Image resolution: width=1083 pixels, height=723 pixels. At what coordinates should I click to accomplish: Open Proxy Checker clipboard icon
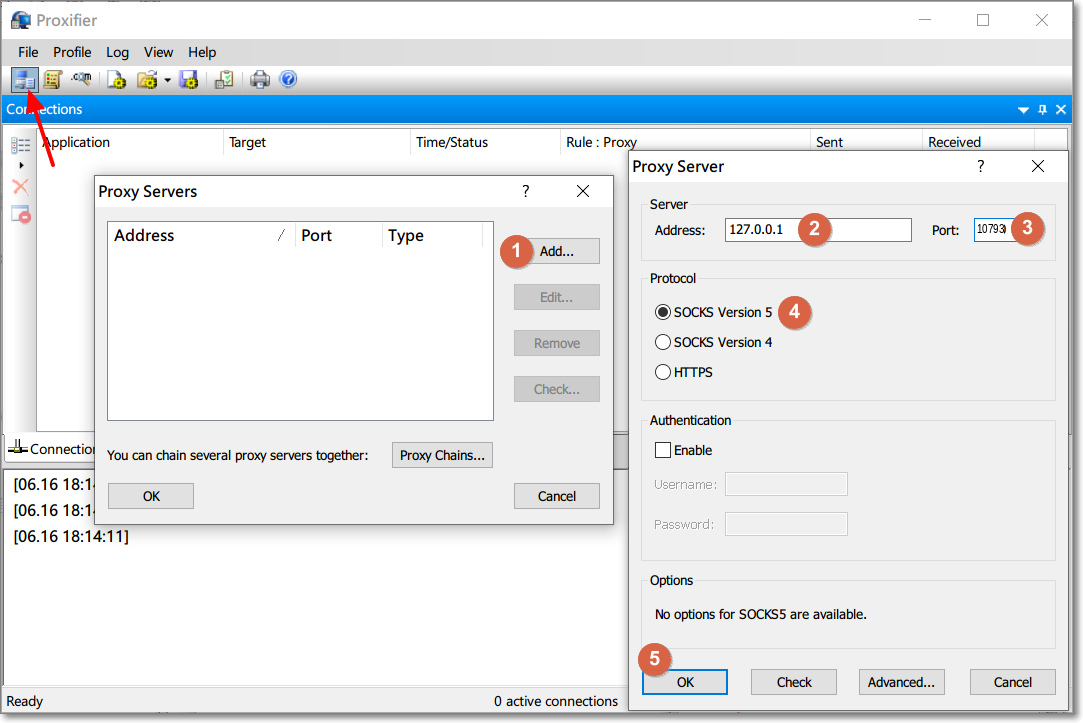coord(224,80)
